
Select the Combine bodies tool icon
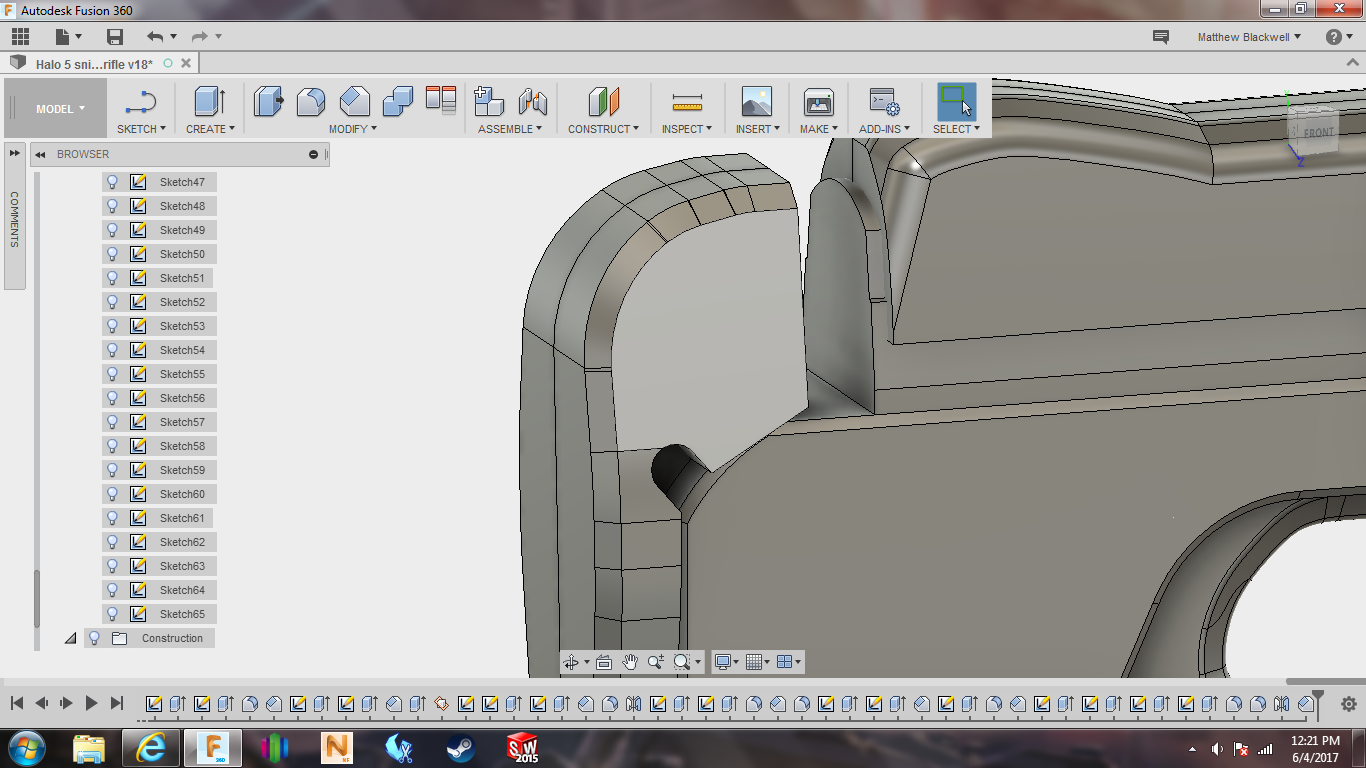click(x=397, y=102)
